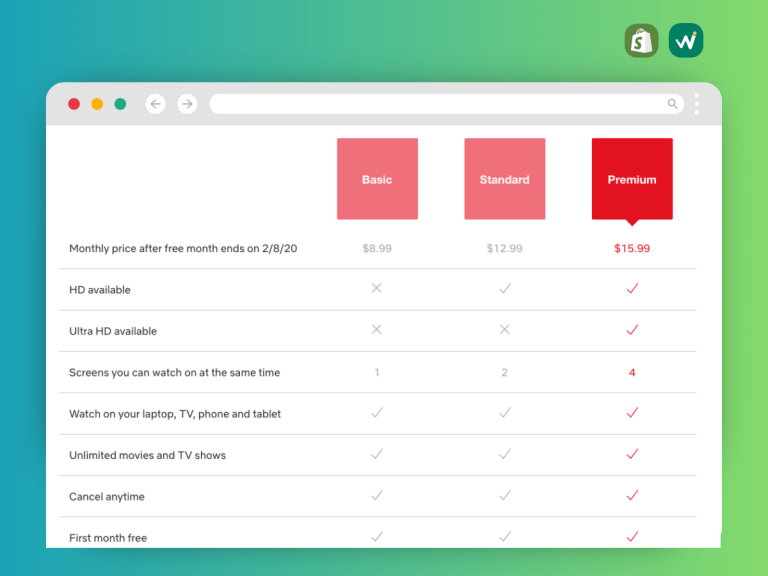This screenshot has height=576, width=768.
Task: Click 'Watch on your laptop, TV' label
Action: [175, 414]
